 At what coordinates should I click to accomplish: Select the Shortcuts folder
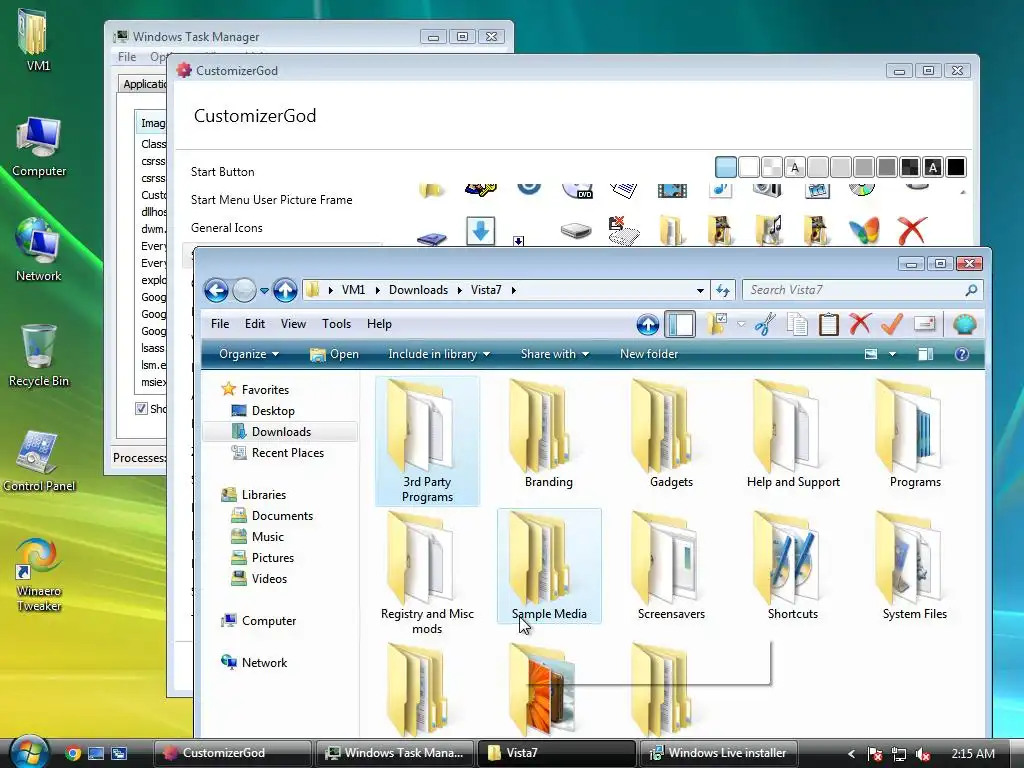click(x=793, y=567)
